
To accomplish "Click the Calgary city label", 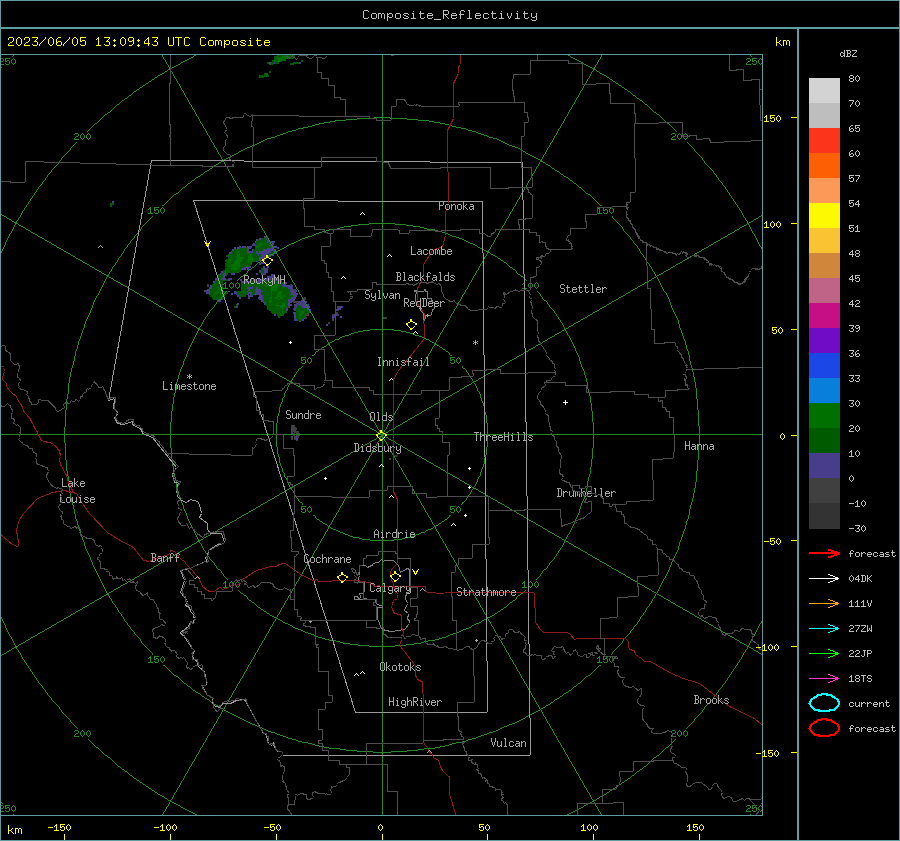I will click(390, 588).
